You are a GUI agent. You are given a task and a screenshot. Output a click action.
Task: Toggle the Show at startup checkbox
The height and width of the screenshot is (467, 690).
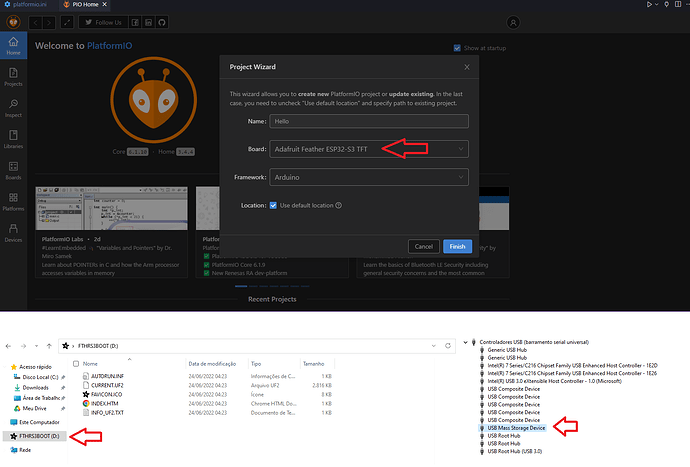click(x=457, y=48)
